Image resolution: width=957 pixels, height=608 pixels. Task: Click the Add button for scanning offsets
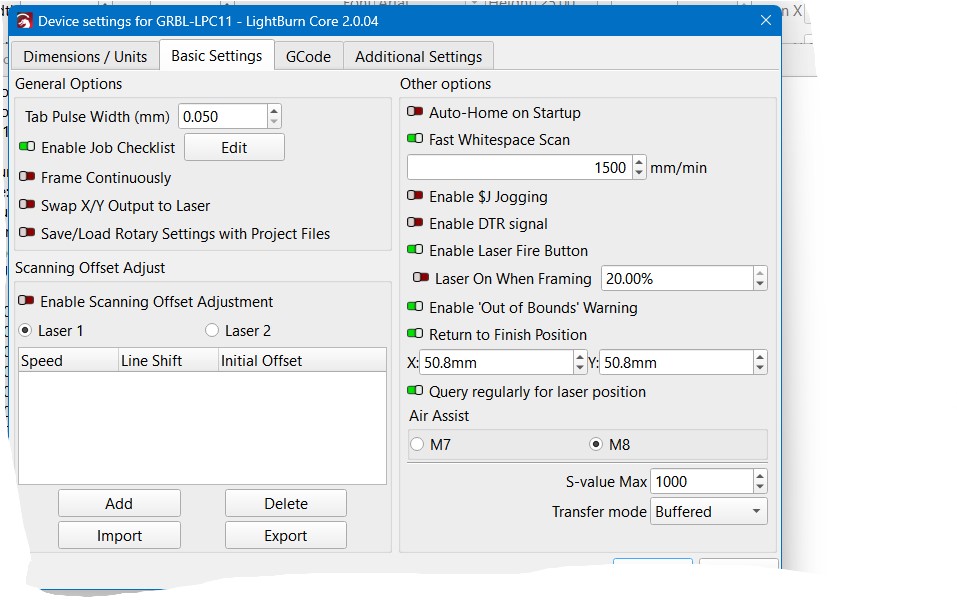tap(119, 503)
